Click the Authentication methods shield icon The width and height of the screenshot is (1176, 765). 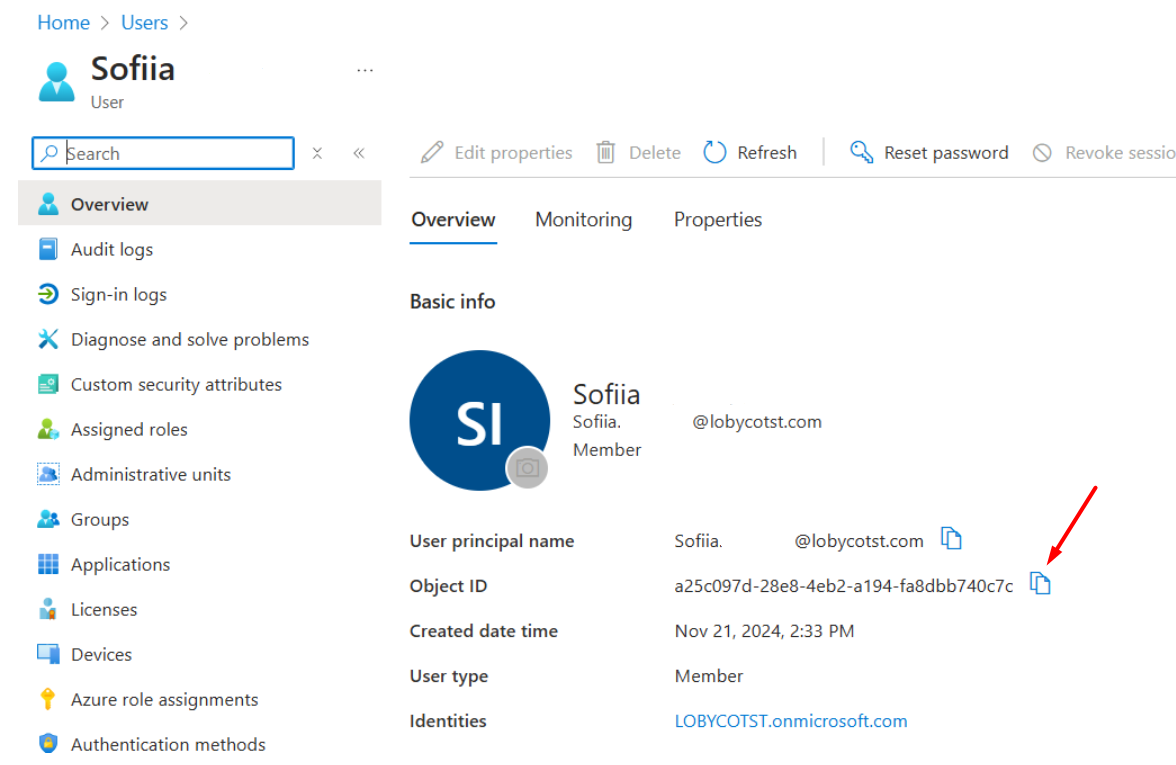[48, 743]
